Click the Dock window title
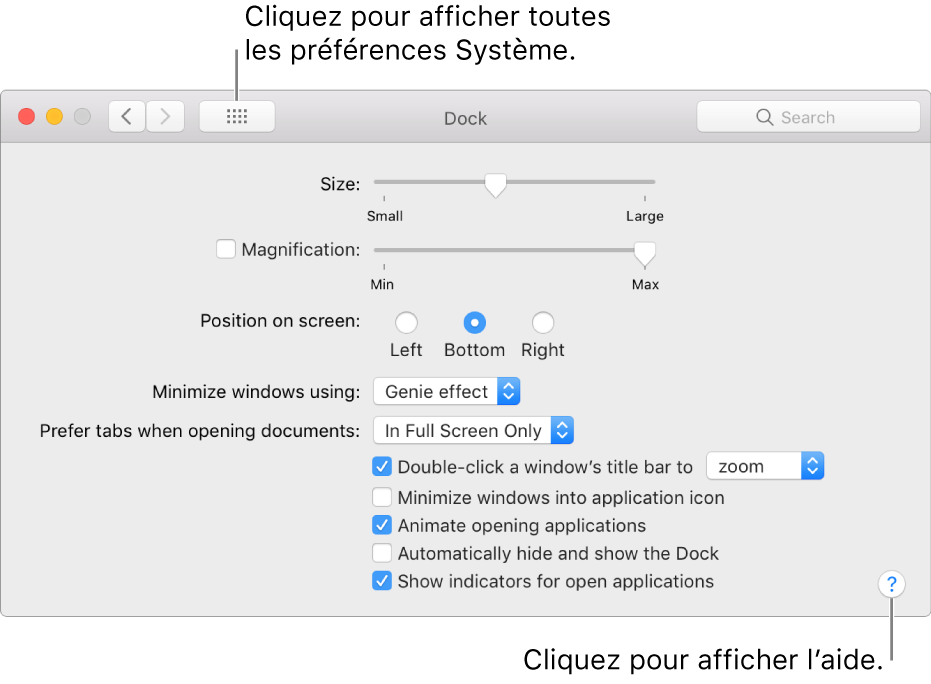This screenshot has height=684, width=931. 466,118
